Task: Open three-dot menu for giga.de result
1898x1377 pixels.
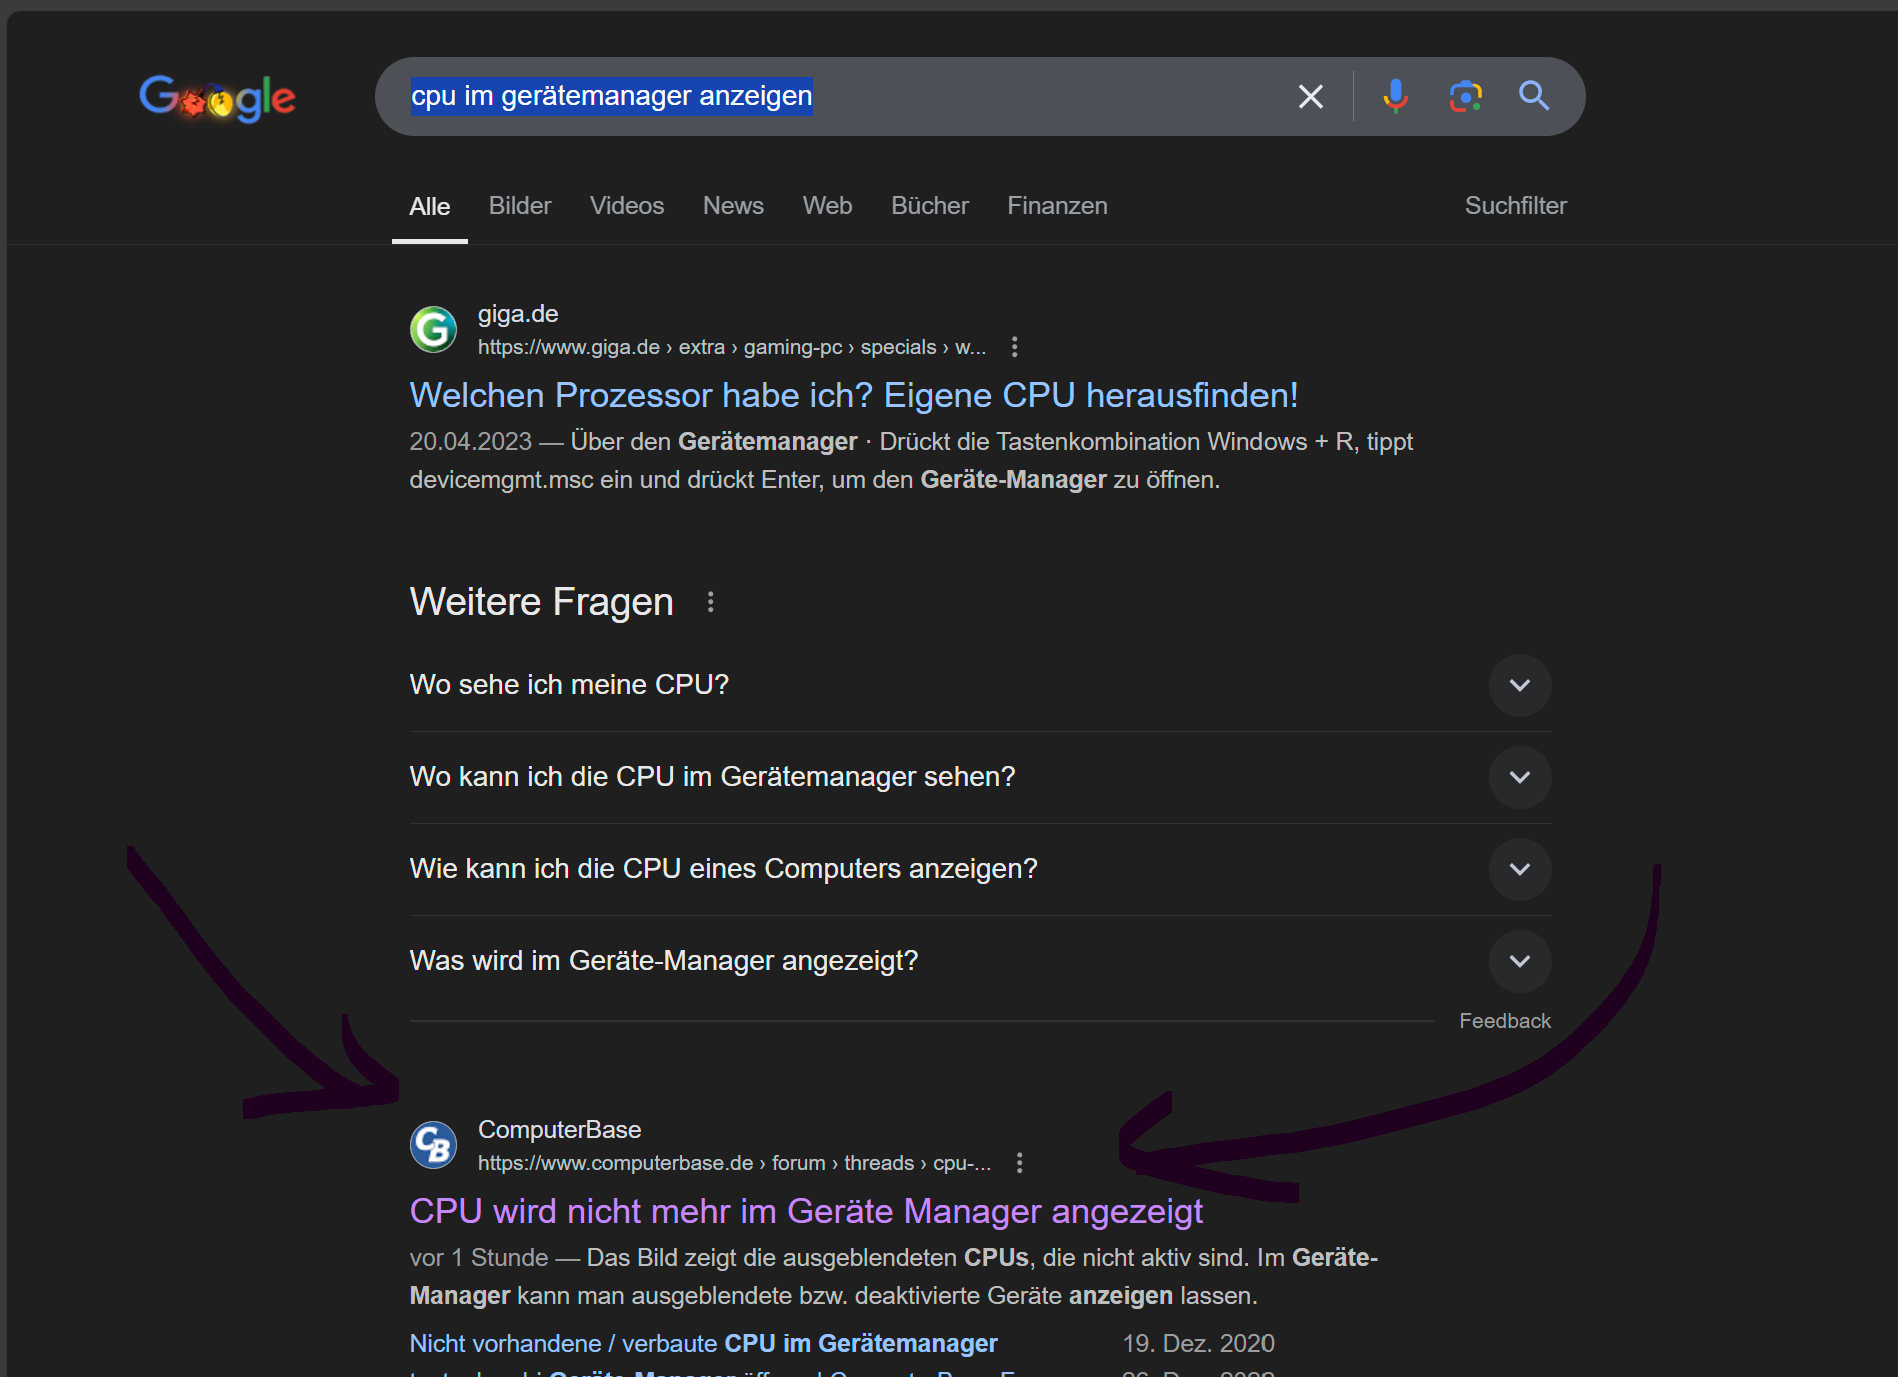Action: click(1014, 347)
